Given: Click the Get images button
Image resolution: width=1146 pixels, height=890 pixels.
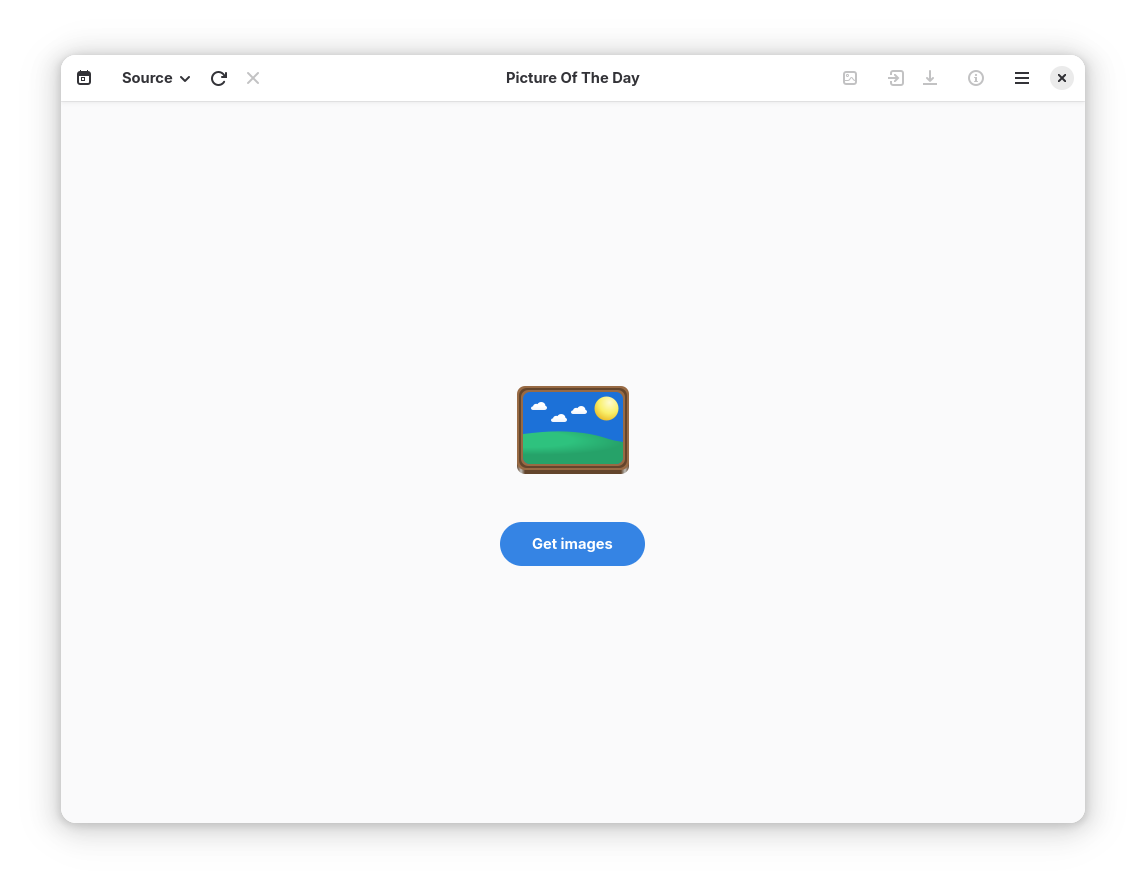Looking at the screenshot, I should click(x=572, y=544).
